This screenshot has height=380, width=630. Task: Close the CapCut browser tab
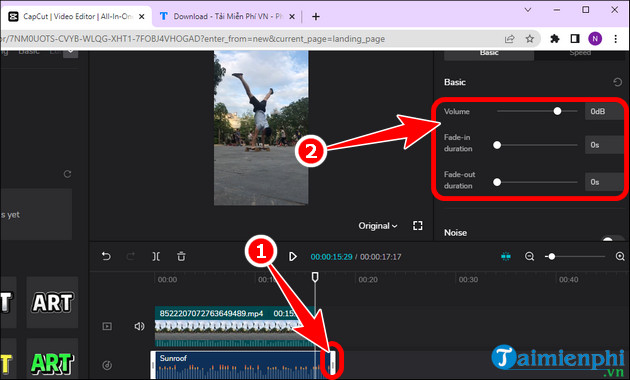tap(141, 16)
